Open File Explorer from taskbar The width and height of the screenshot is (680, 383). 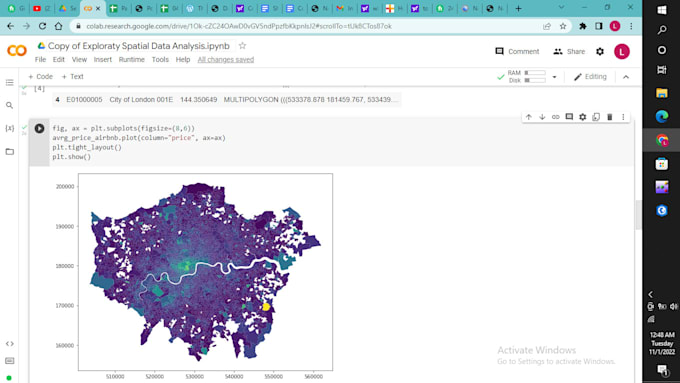point(662,93)
